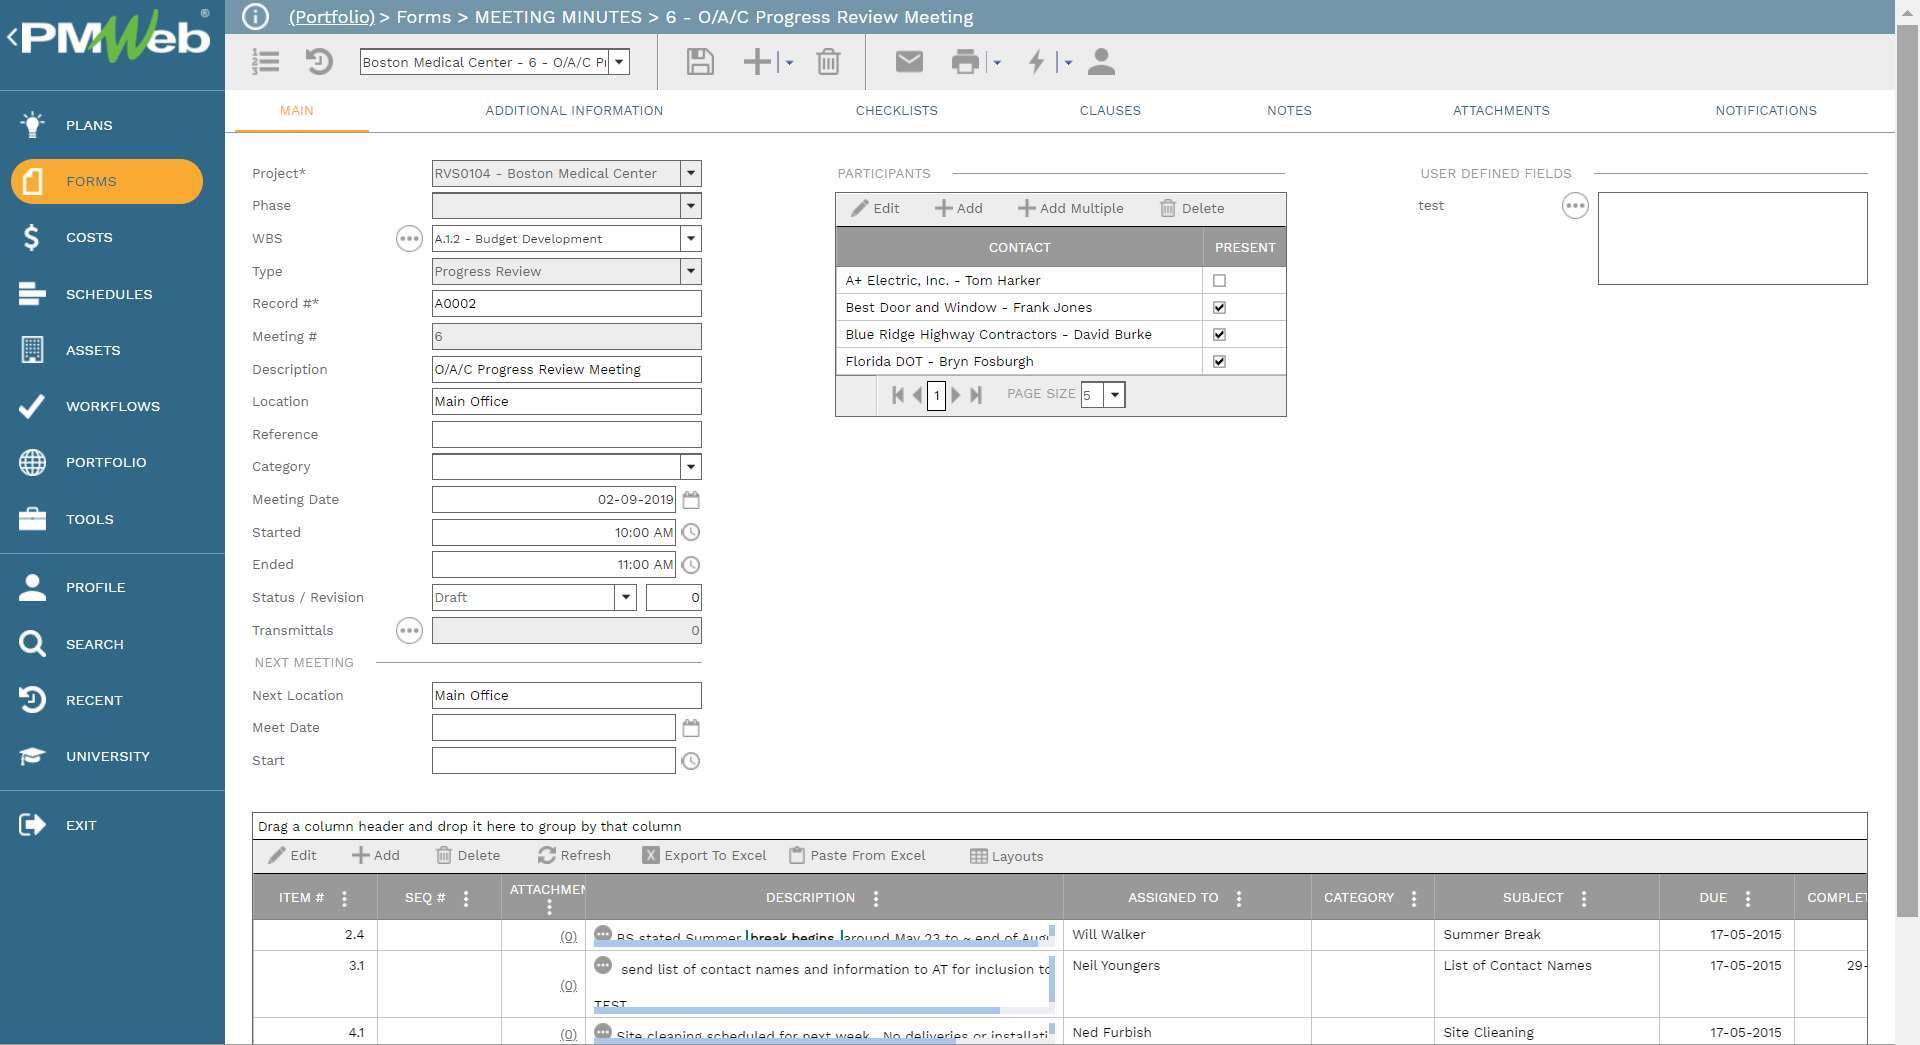This screenshot has height=1045, width=1920.
Task: Click the info icon beside the Portfolio breadcrumb
Action: coord(256,17)
